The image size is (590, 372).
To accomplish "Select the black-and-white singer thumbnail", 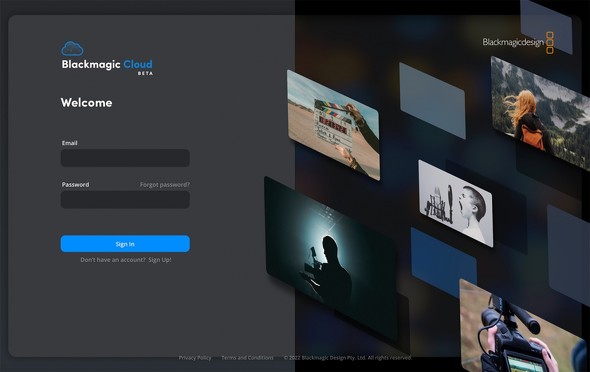I will pos(456,203).
